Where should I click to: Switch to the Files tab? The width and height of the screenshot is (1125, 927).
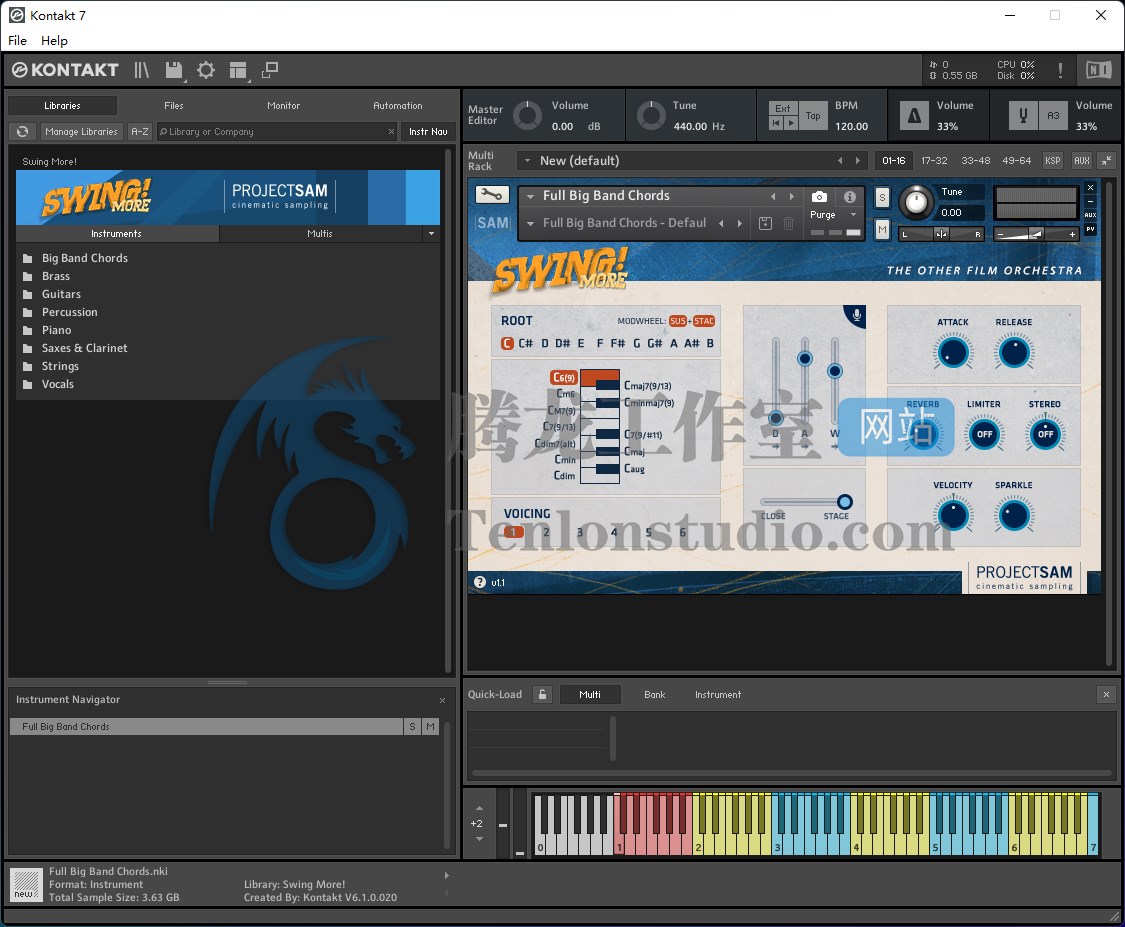[x=174, y=105]
